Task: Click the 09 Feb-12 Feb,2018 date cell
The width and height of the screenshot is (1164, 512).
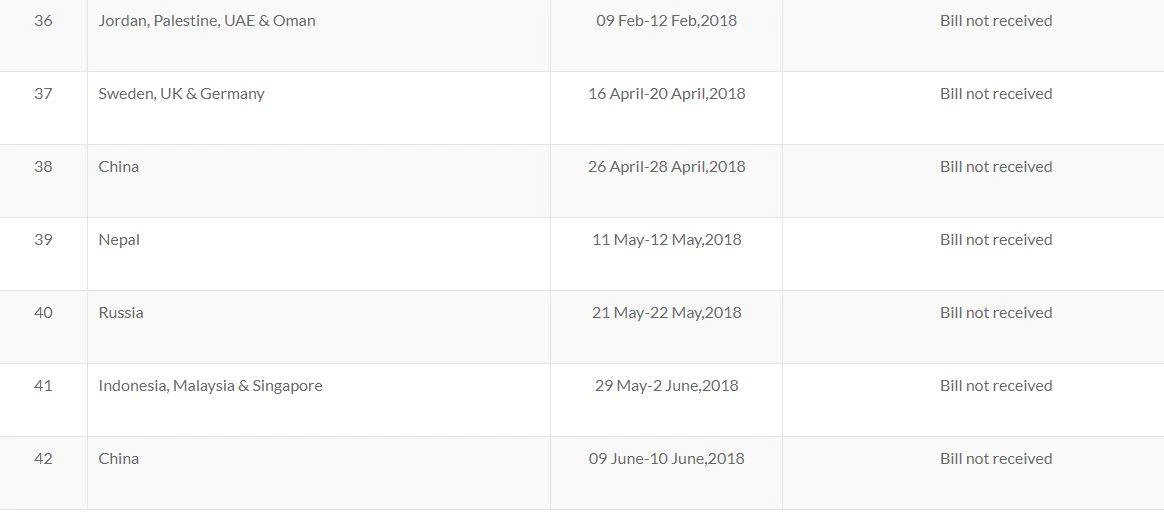Action: coord(666,20)
